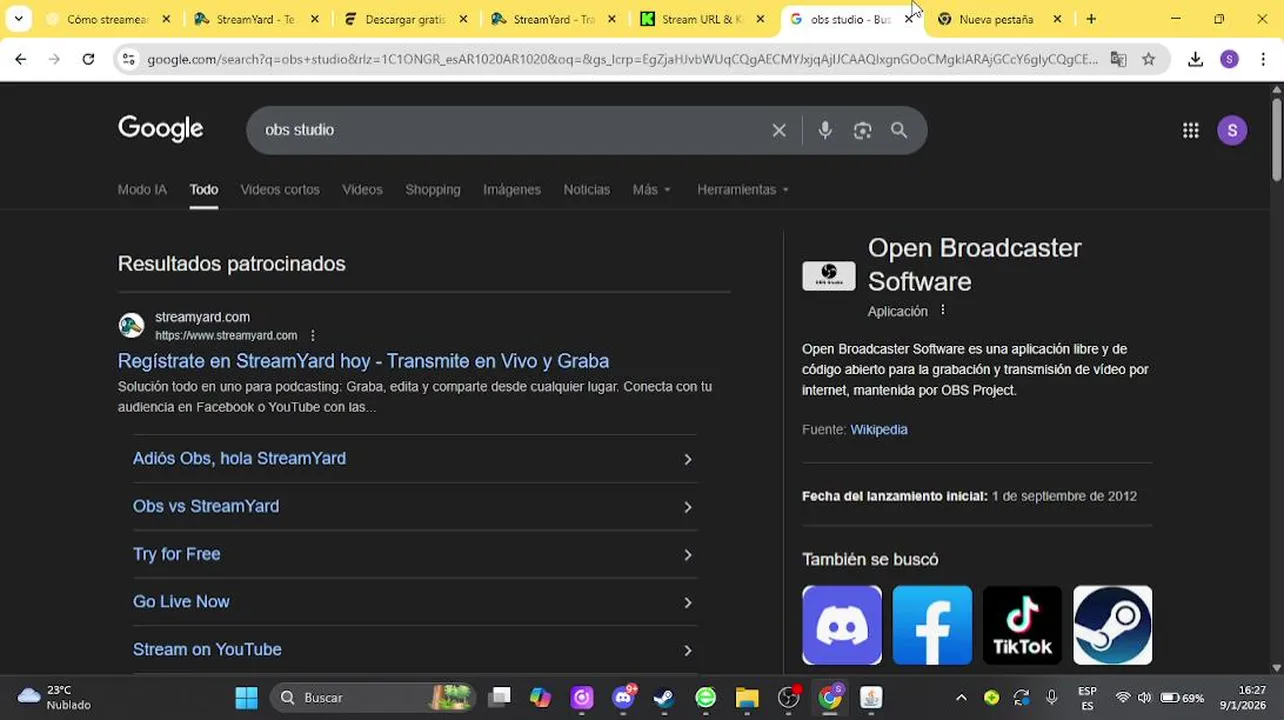
Task: Open Chrome three-dot menu
Action: click(1263, 59)
